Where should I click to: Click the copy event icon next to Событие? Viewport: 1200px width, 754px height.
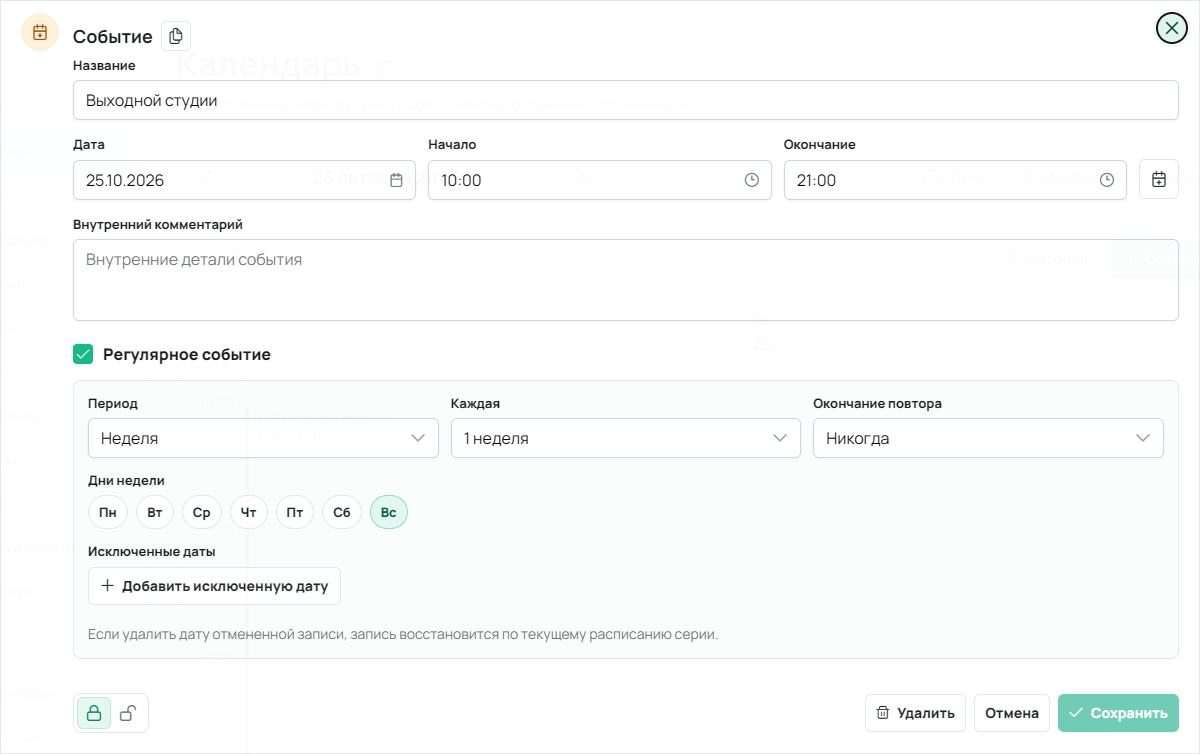tap(176, 36)
